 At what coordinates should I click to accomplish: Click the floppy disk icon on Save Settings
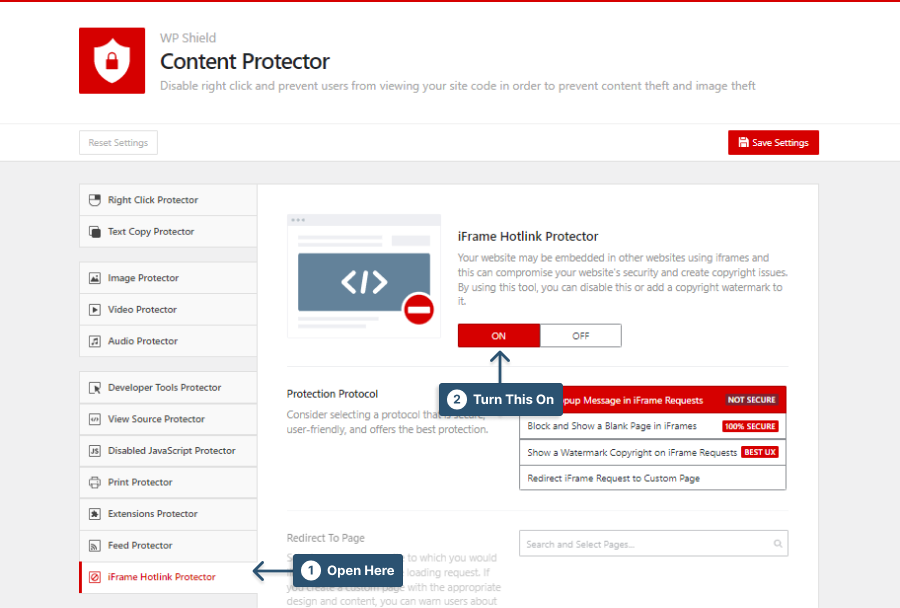[743, 142]
